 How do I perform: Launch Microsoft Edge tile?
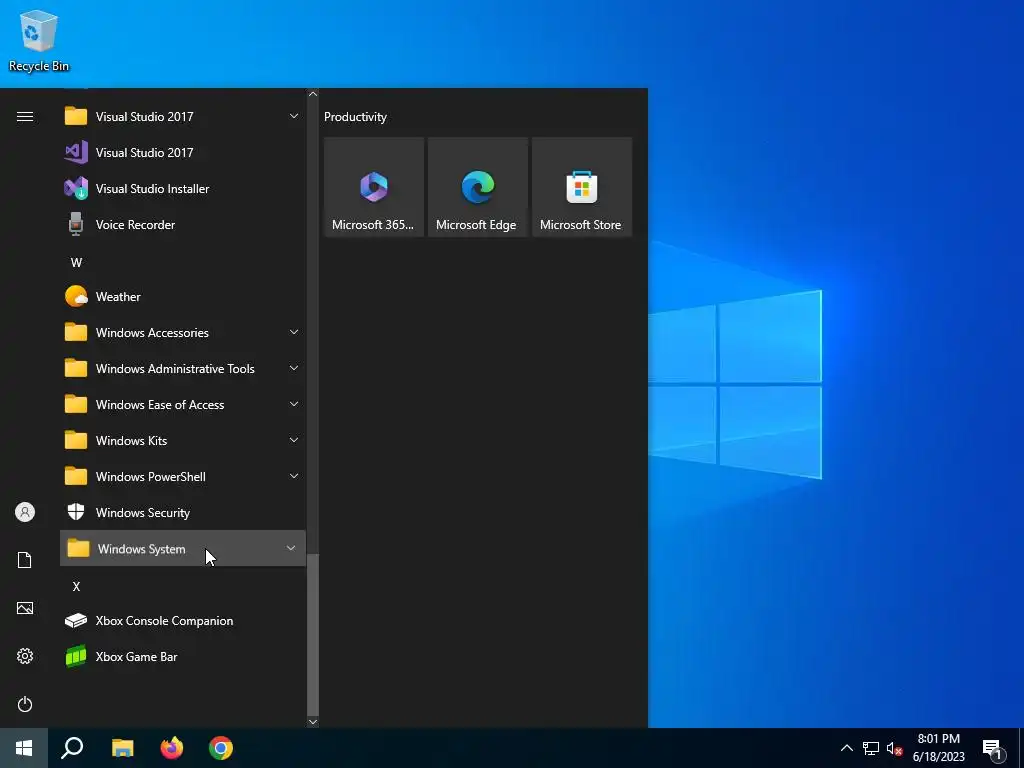[x=477, y=187]
